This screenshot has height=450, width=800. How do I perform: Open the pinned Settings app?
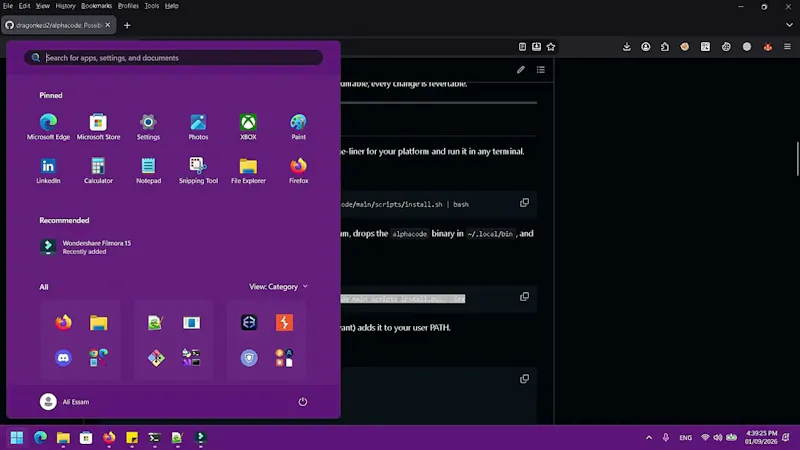pyautogui.click(x=148, y=127)
